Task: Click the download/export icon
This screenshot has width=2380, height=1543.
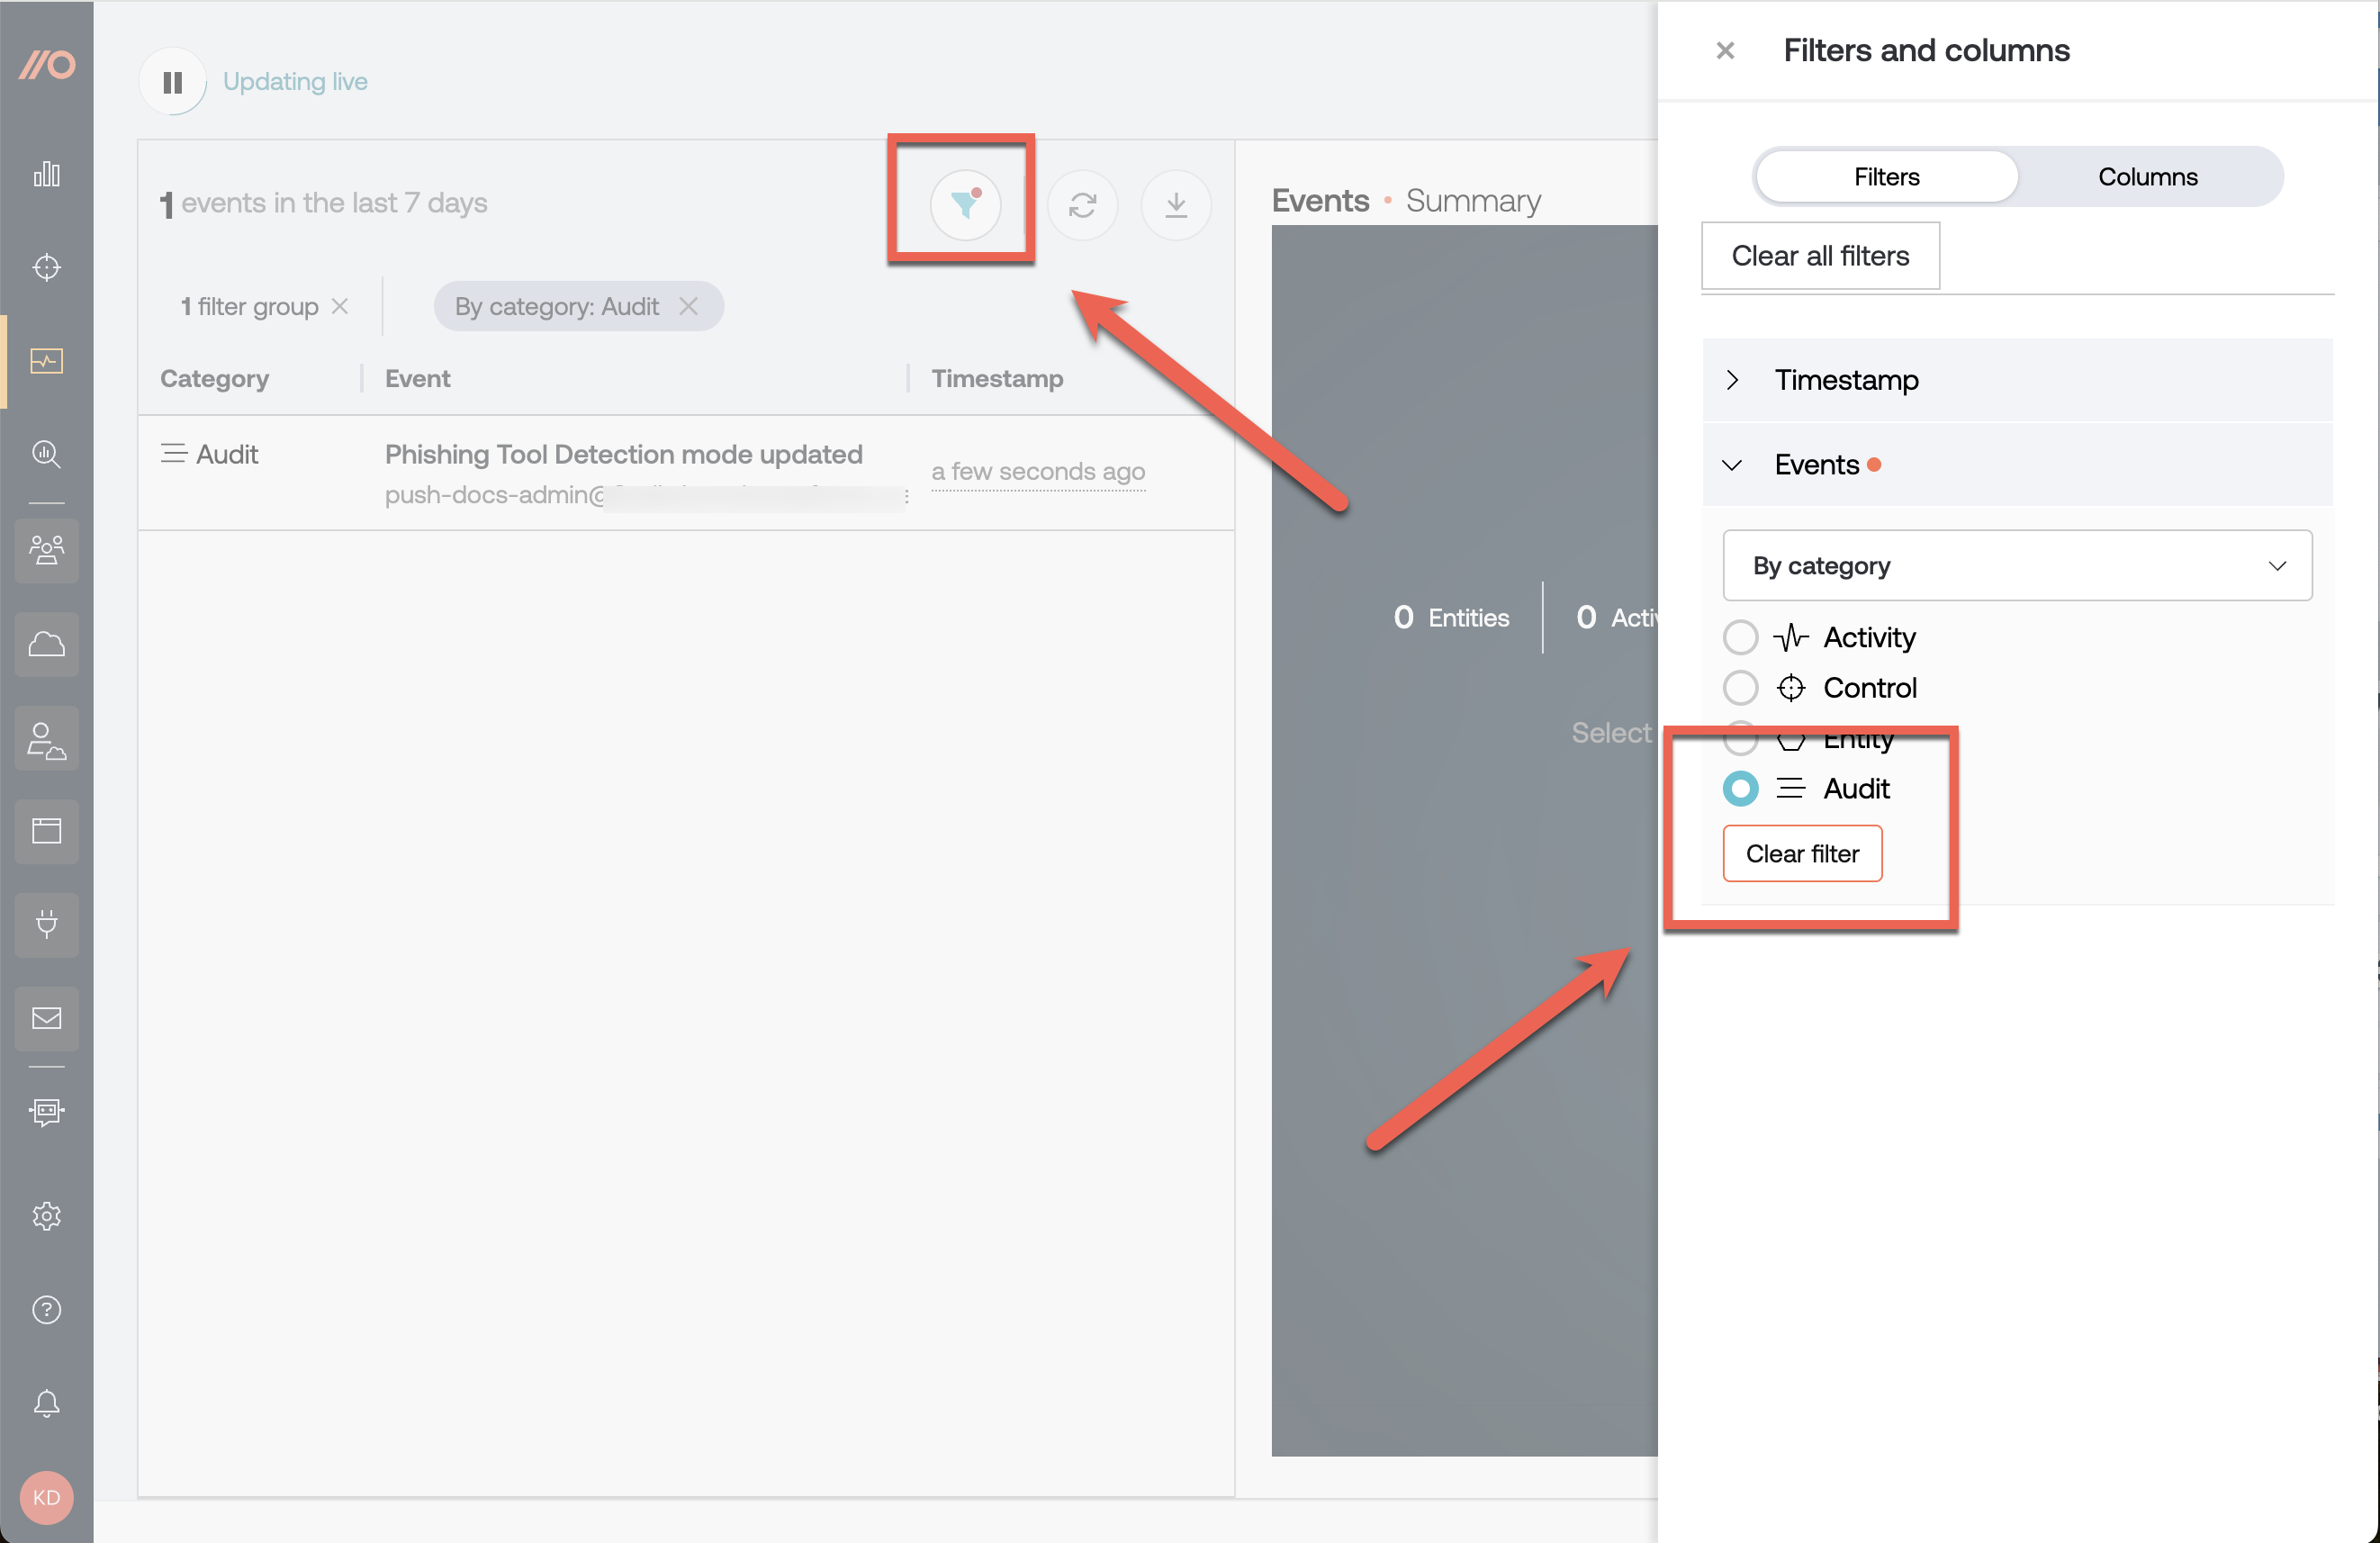Action: click(1178, 205)
